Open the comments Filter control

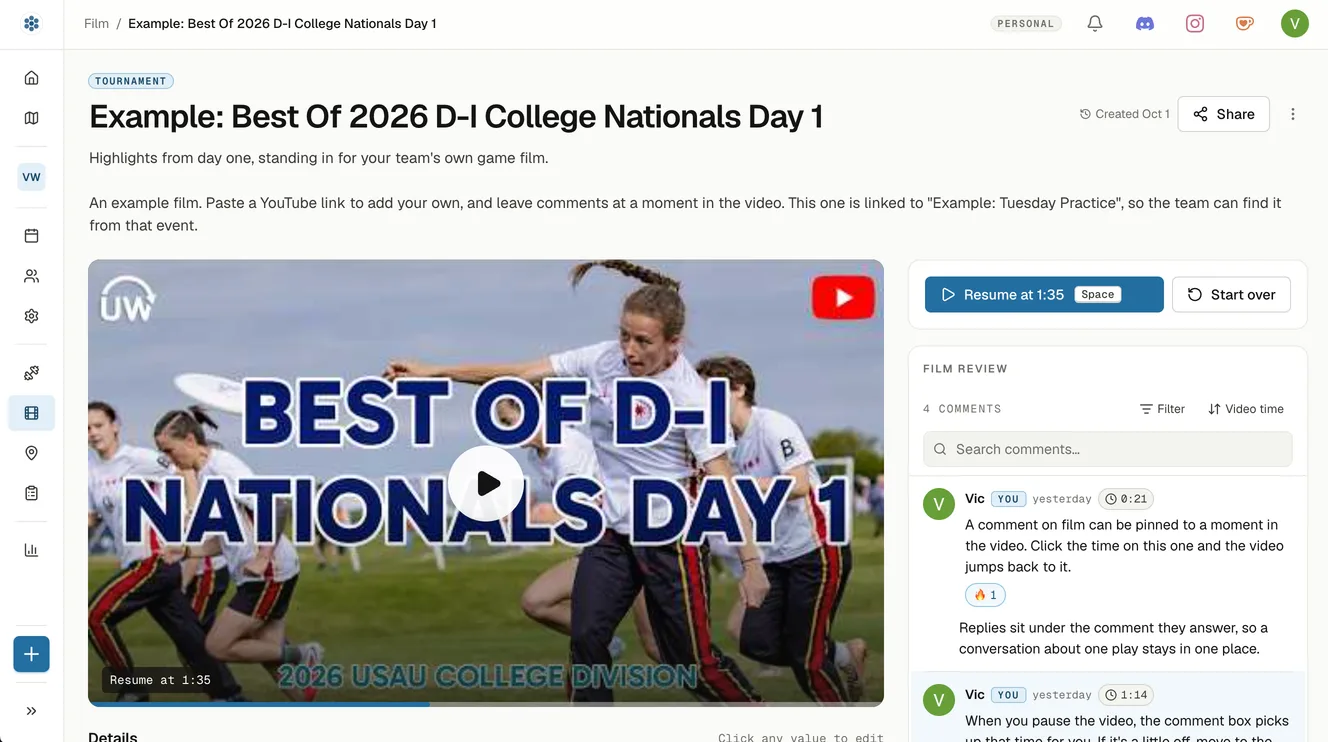1162,409
